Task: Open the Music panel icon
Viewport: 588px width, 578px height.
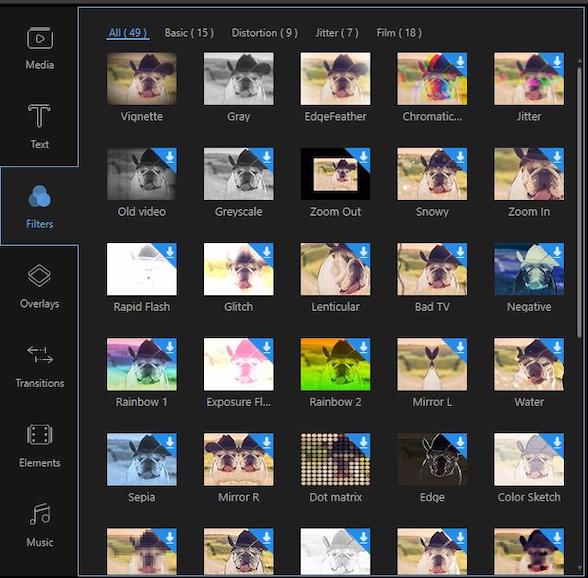Action: click(x=40, y=514)
